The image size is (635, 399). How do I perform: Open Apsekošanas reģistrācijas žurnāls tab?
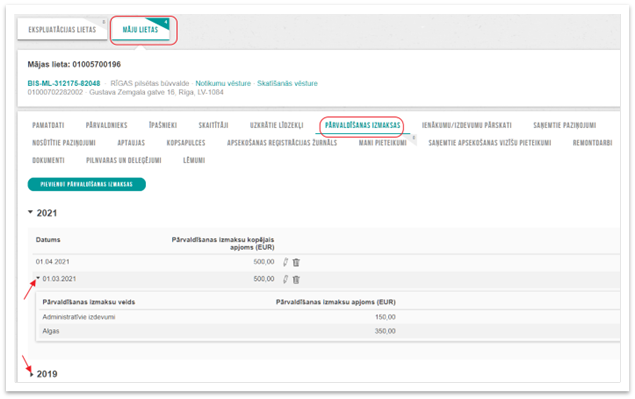[282, 143]
